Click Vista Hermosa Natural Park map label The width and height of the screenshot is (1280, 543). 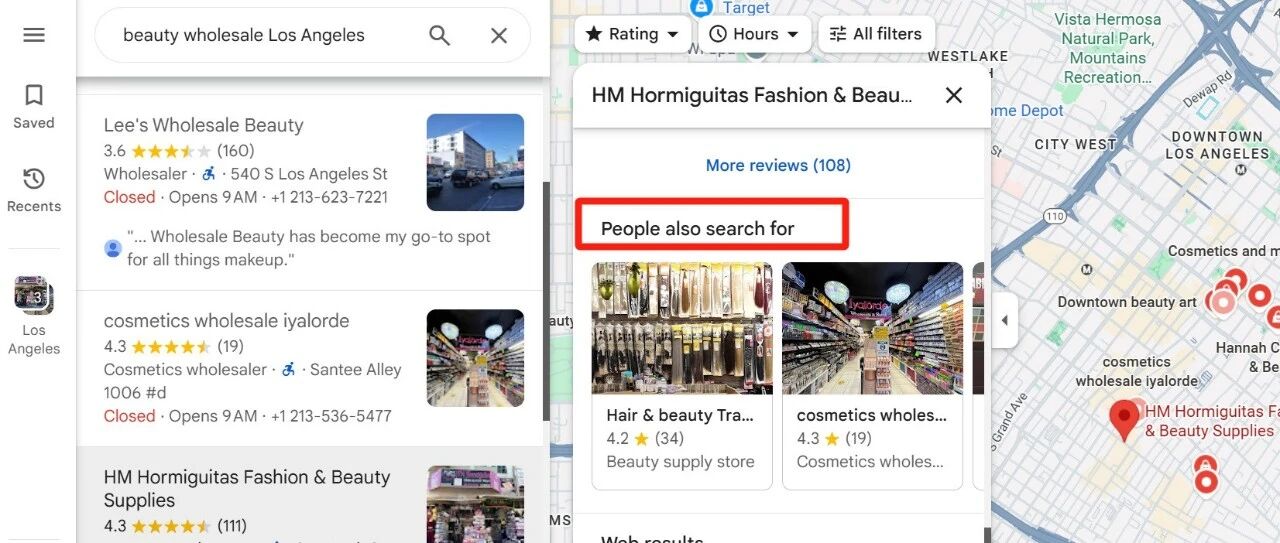(x=1107, y=48)
